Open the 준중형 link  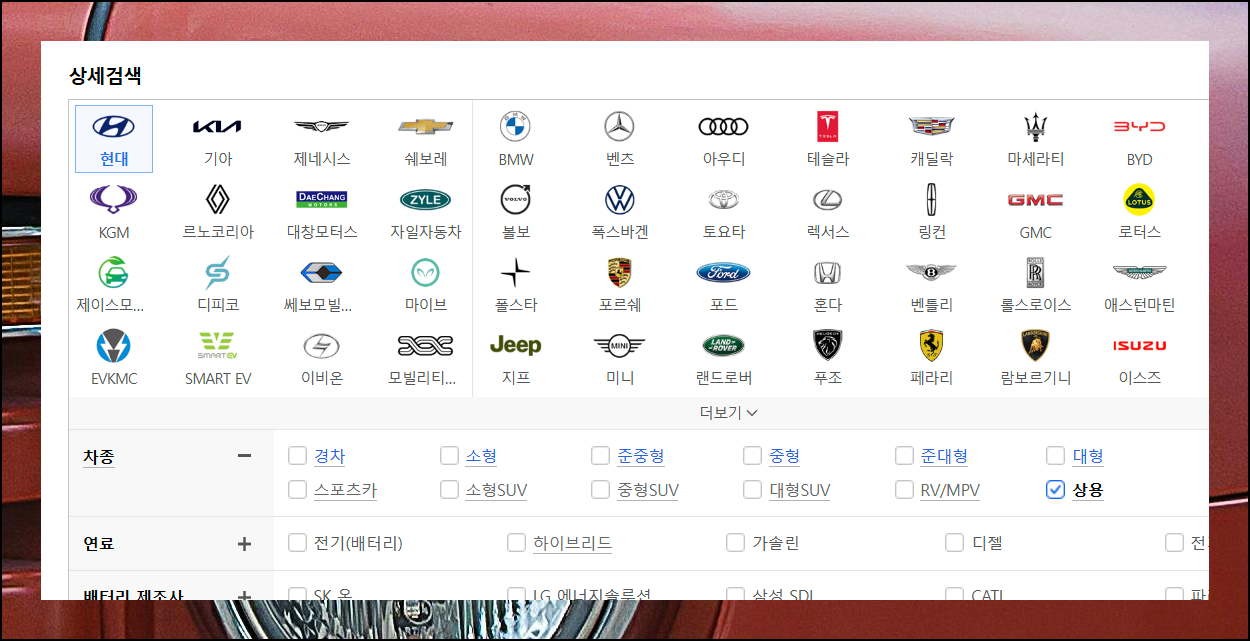641,456
